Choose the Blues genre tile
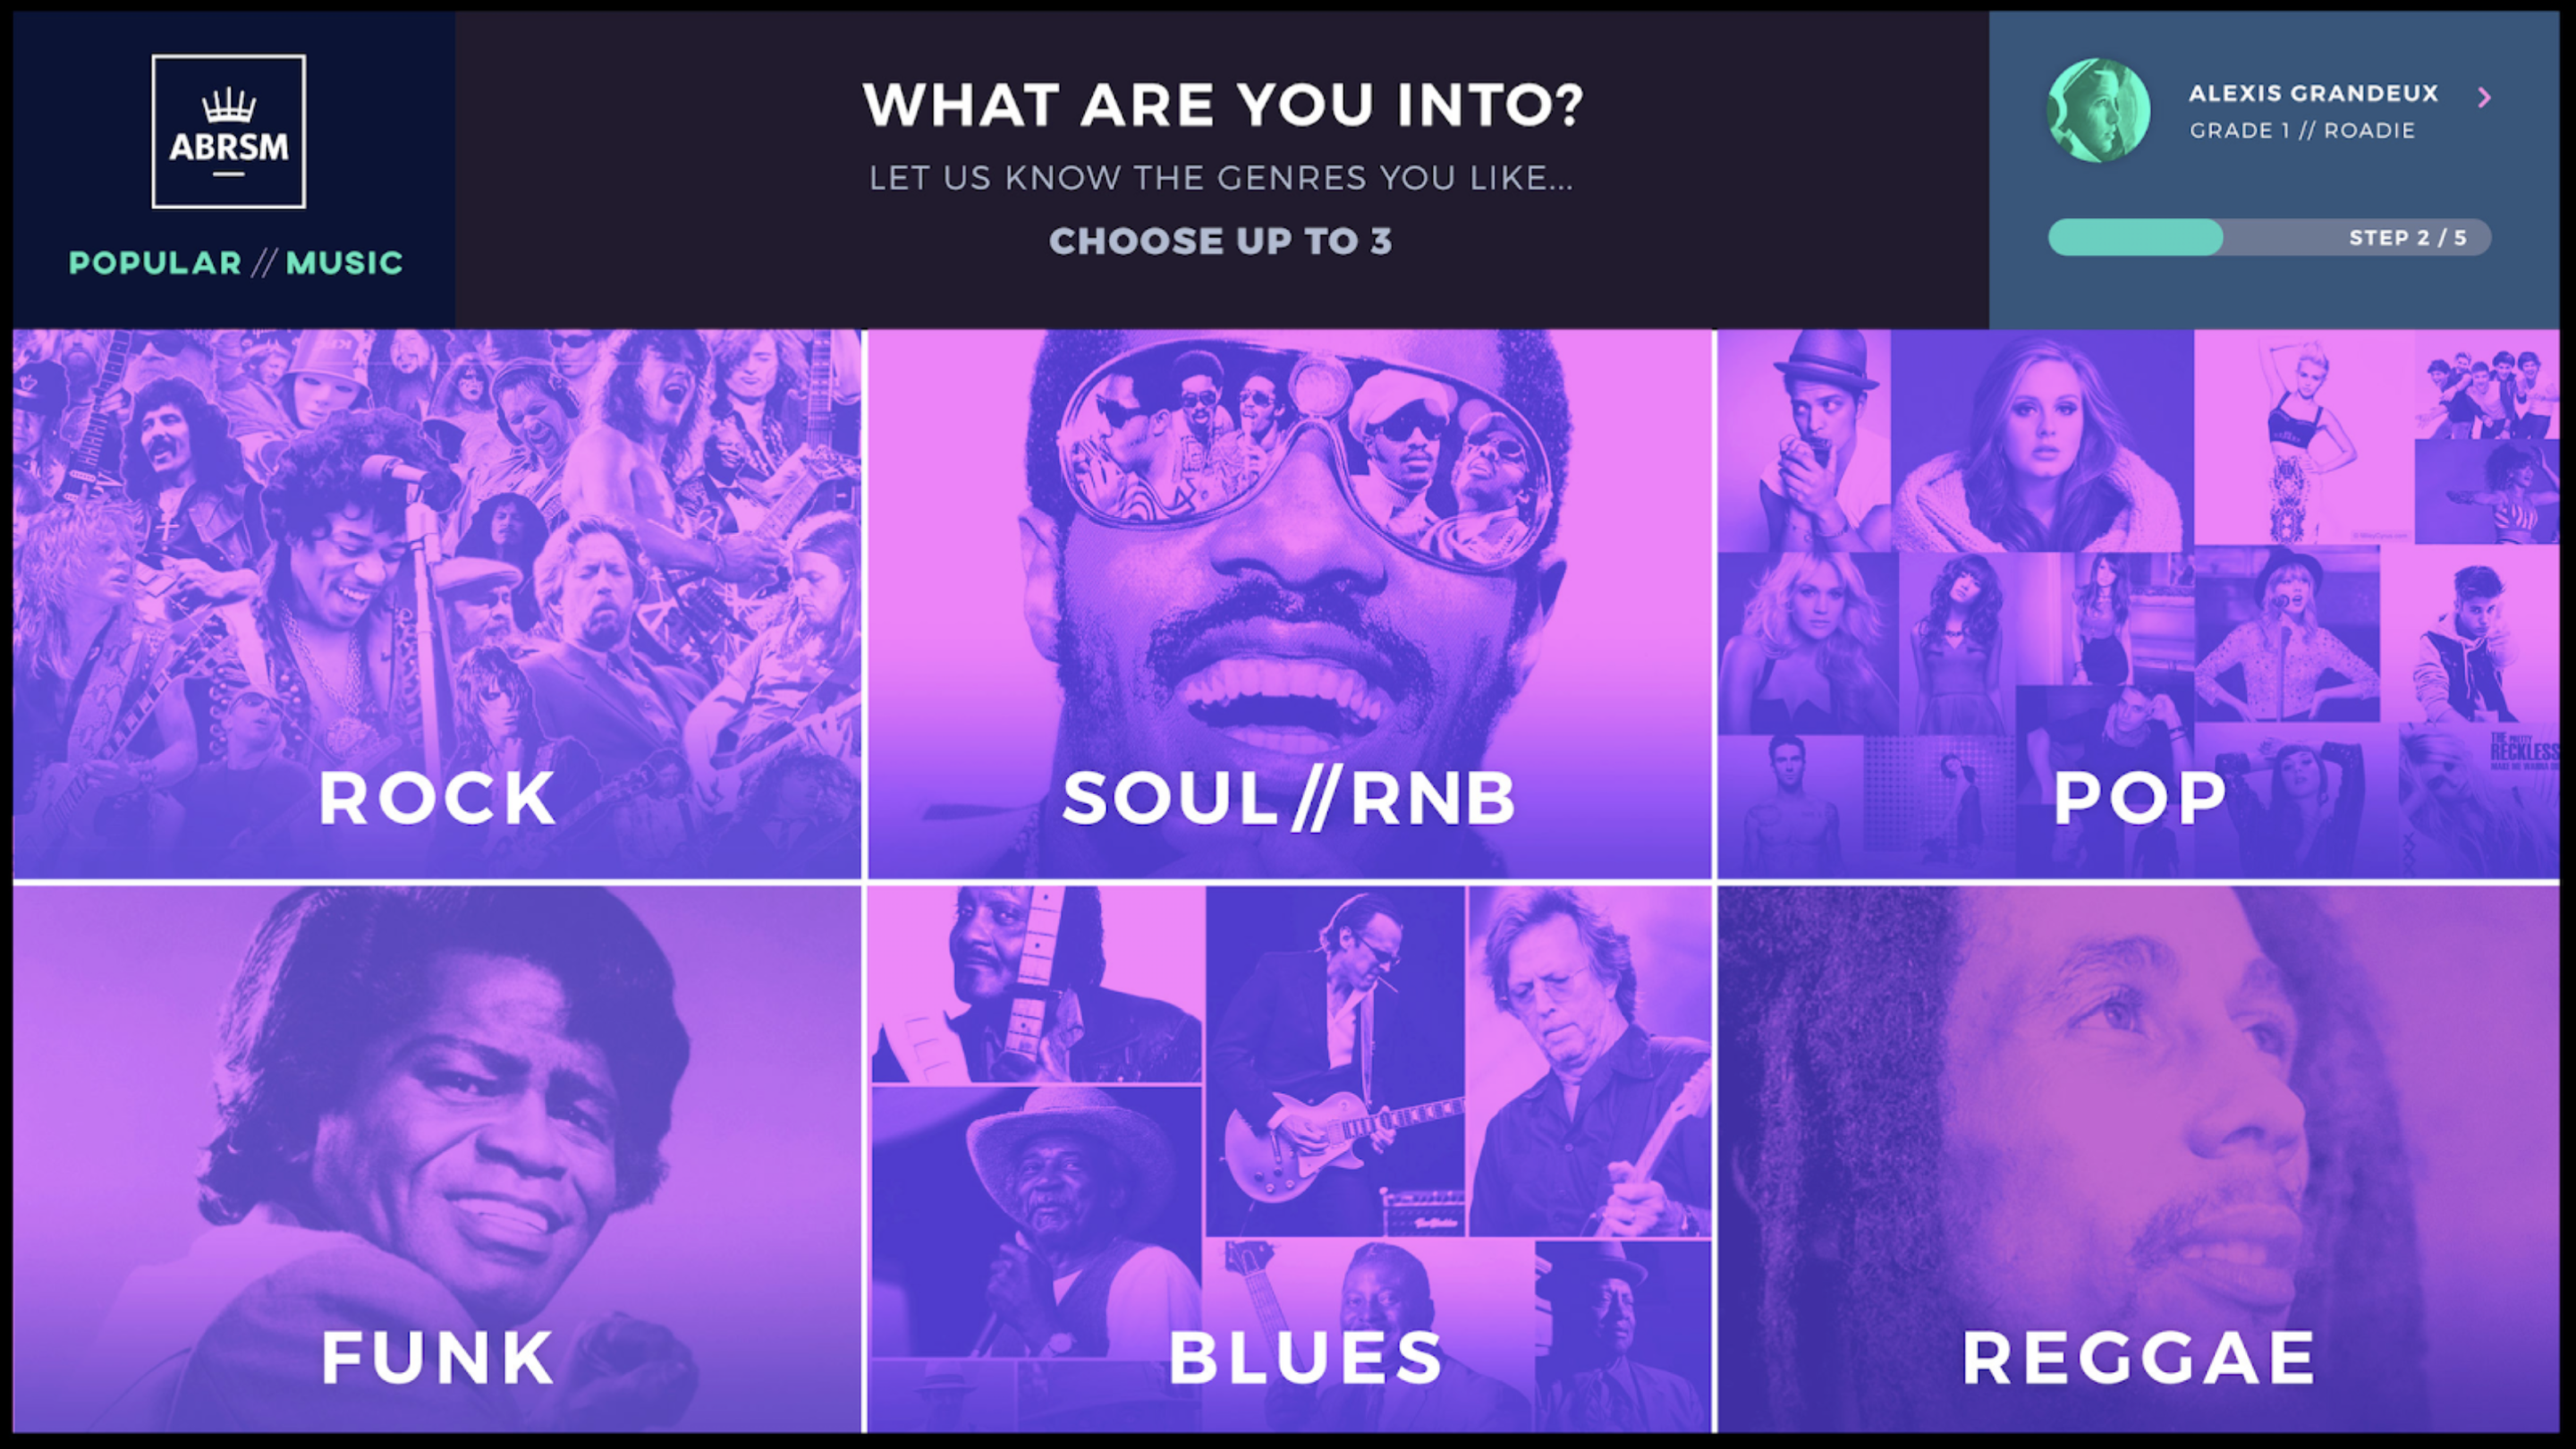Screen dimensions: 2576x1449 point(1289,1159)
